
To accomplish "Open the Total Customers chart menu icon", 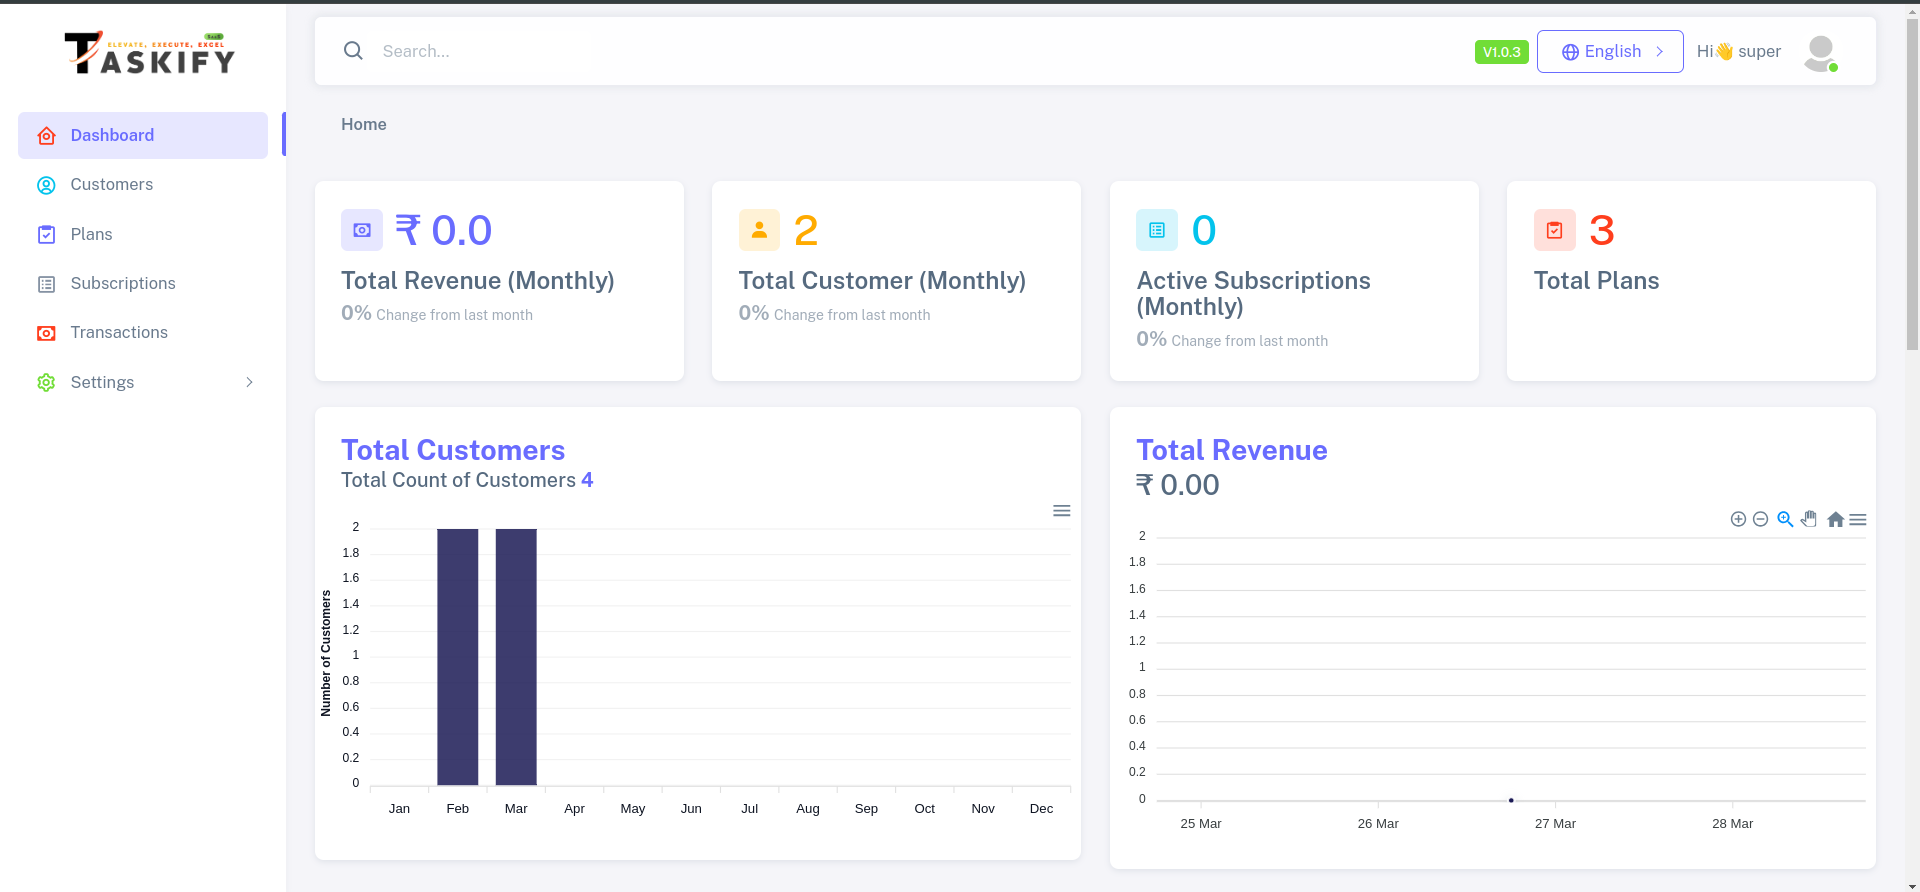I will pyautogui.click(x=1061, y=511).
